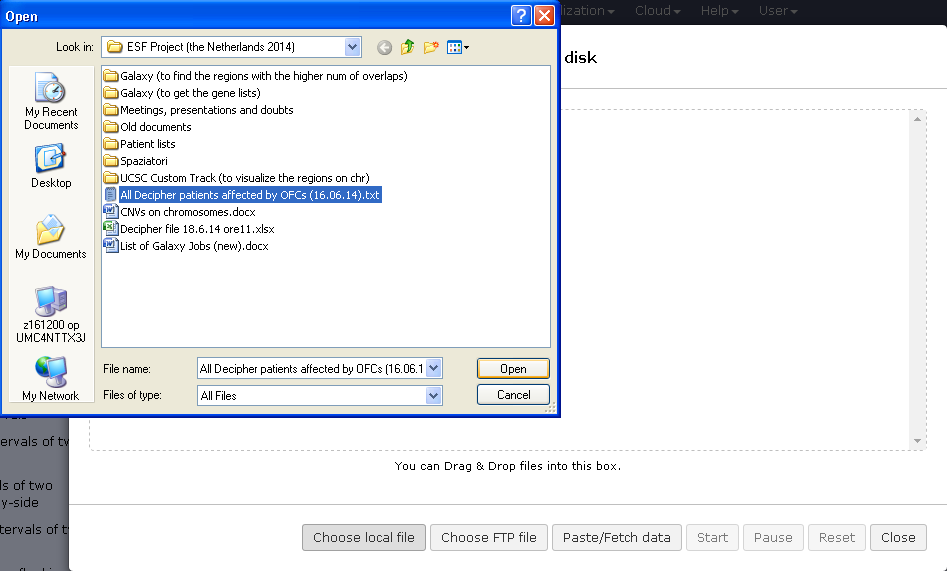Click the dialog Help question mark button

pyautogui.click(x=521, y=16)
